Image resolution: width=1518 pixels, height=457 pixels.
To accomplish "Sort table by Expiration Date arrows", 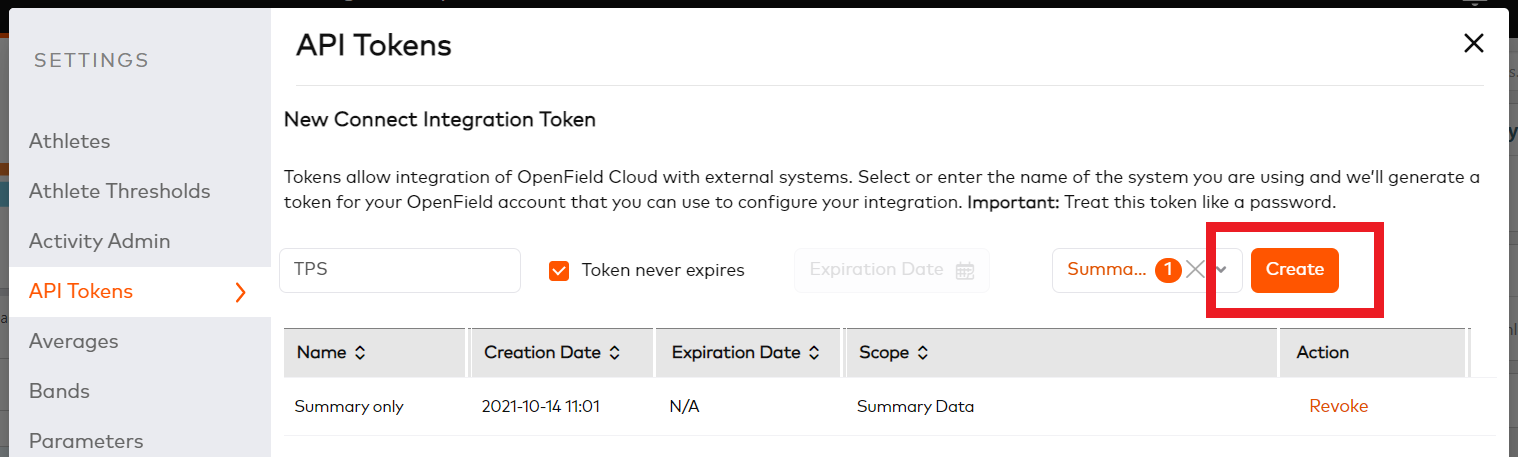I will click(814, 353).
